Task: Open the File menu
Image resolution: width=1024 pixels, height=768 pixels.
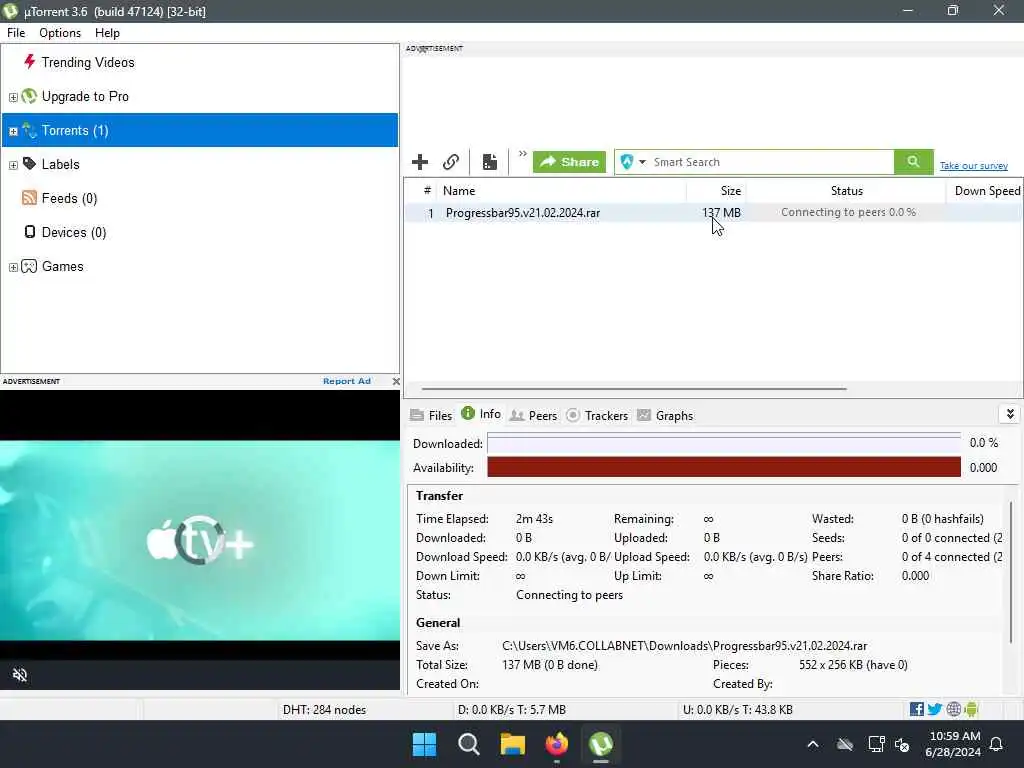Action: tap(16, 33)
